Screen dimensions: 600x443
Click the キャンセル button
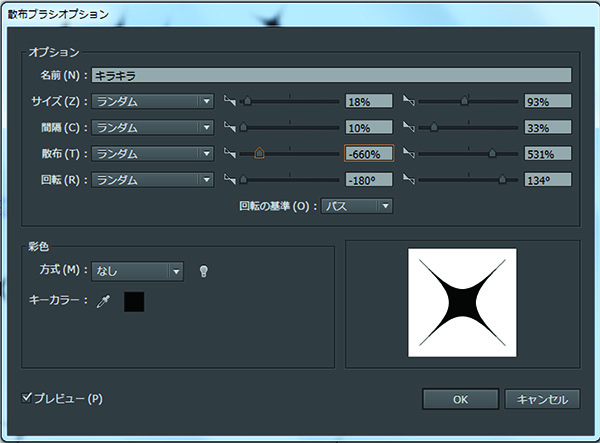542,399
